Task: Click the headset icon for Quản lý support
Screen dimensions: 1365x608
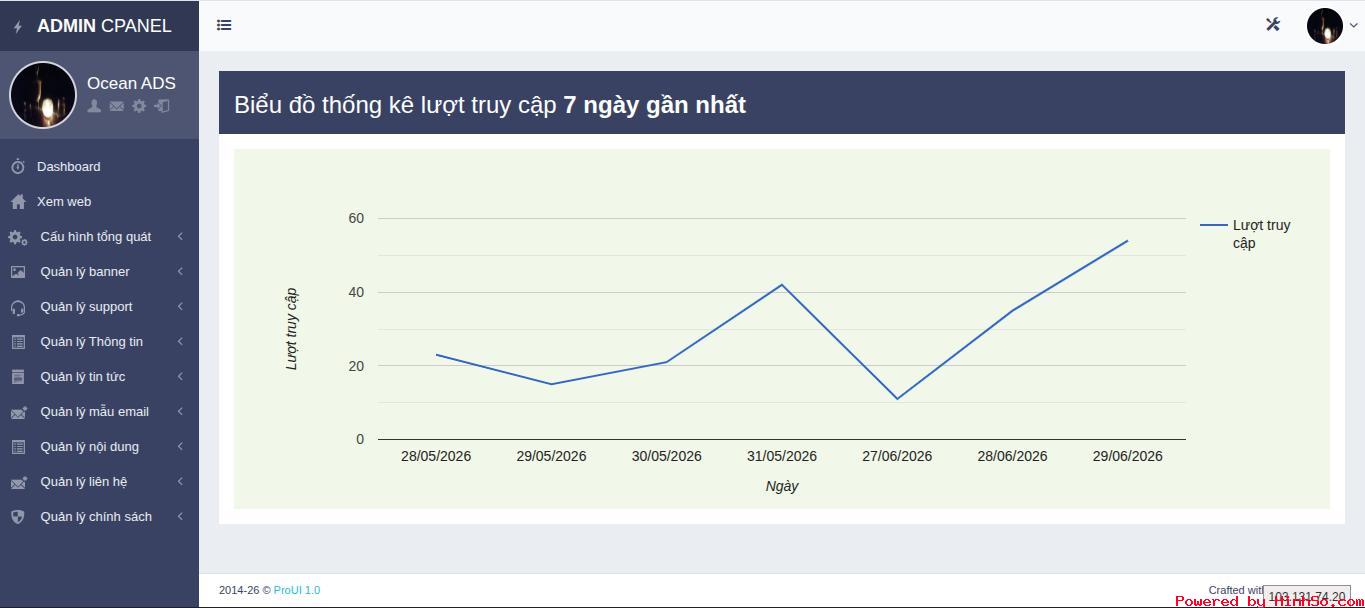Action: [18, 307]
